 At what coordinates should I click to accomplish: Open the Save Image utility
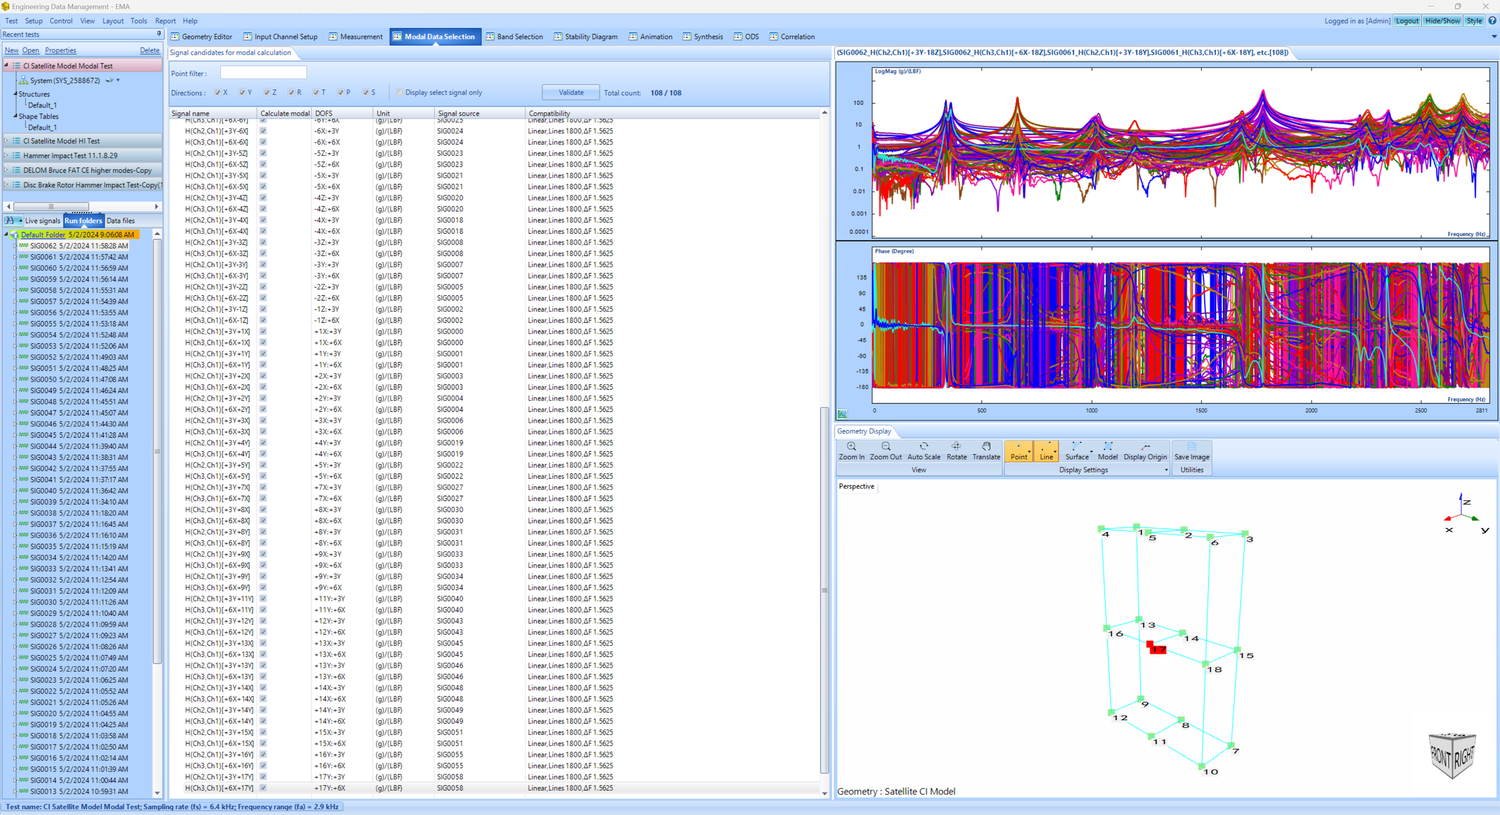(x=1190, y=451)
